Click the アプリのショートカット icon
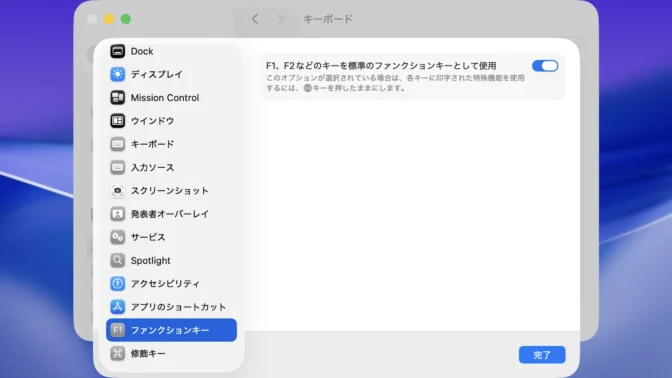This screenshot has width=672, height=378. pos(117,307)
